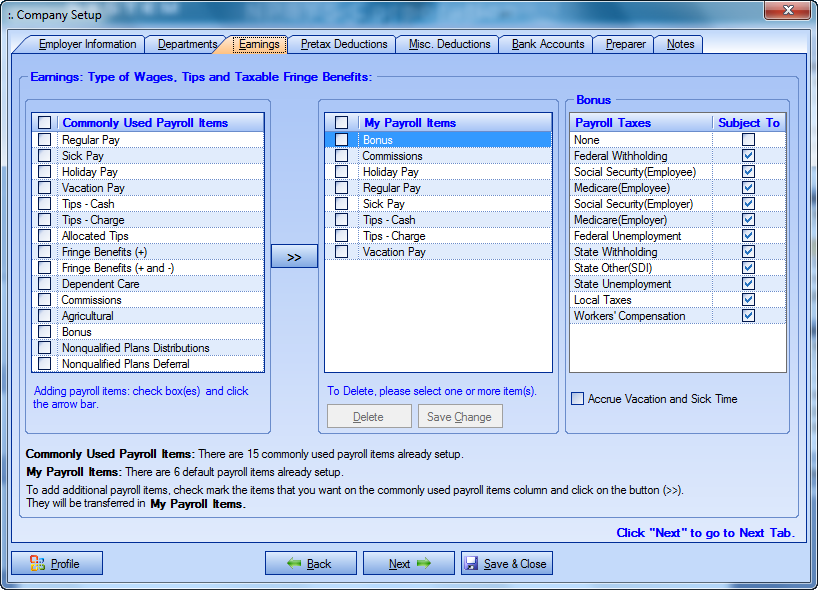Click the green Next arrow icon
818x590 pixels.
pos(424,563)
